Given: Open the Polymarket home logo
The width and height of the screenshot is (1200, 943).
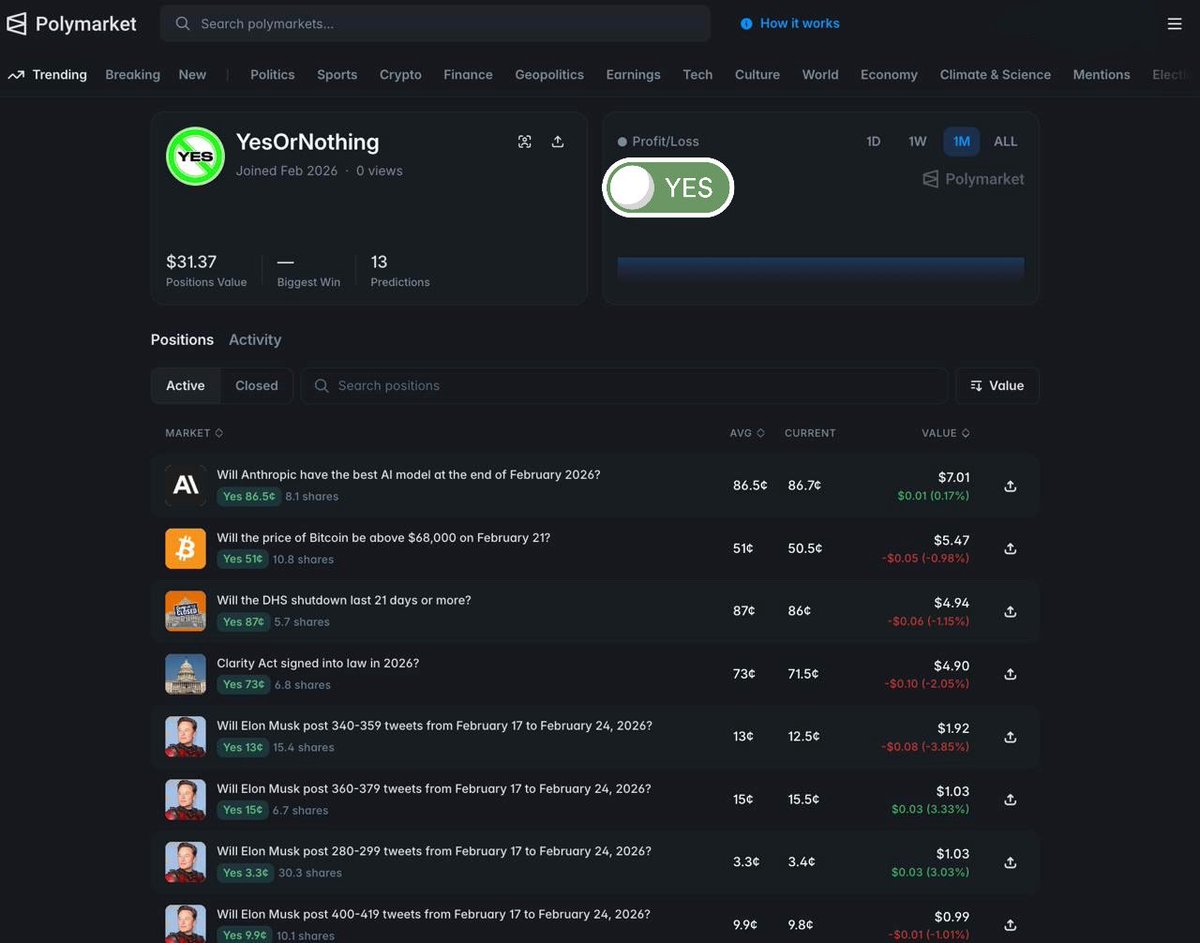Looking at the screenshot, I should [x=71, y=24].
